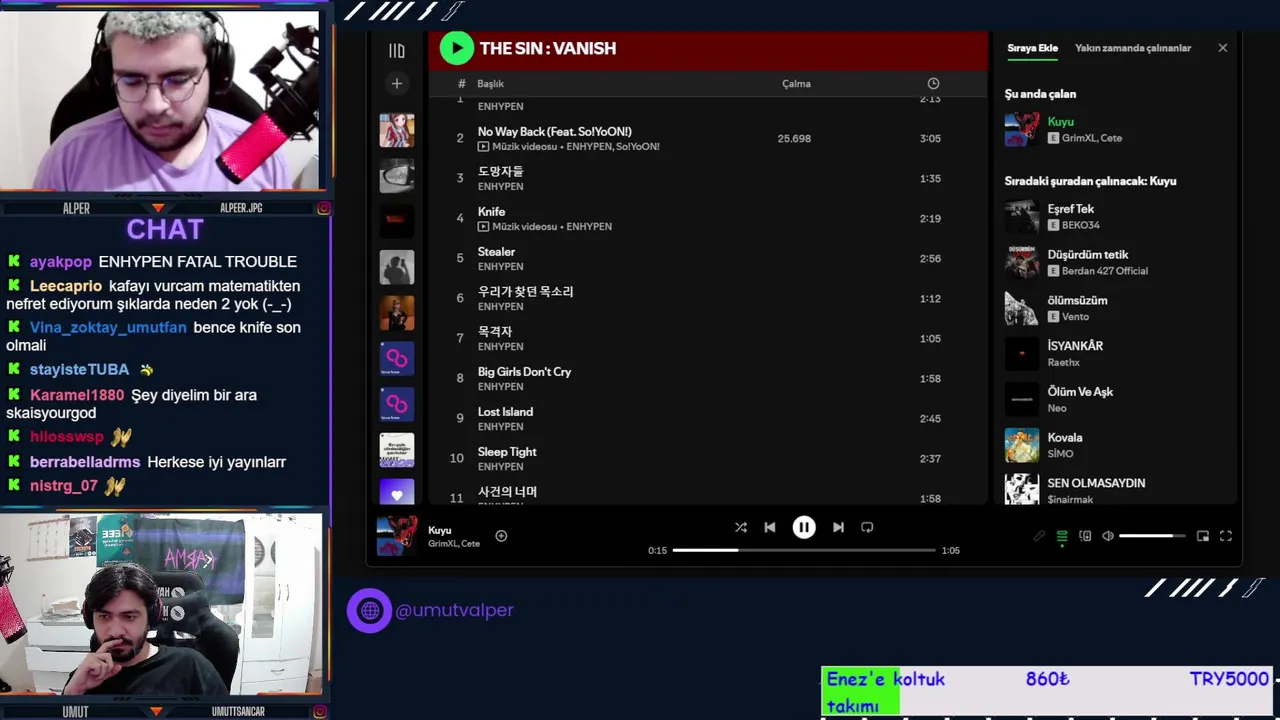Toggle the queue view icon
1280x720 pixels.
pos(1062,536)
